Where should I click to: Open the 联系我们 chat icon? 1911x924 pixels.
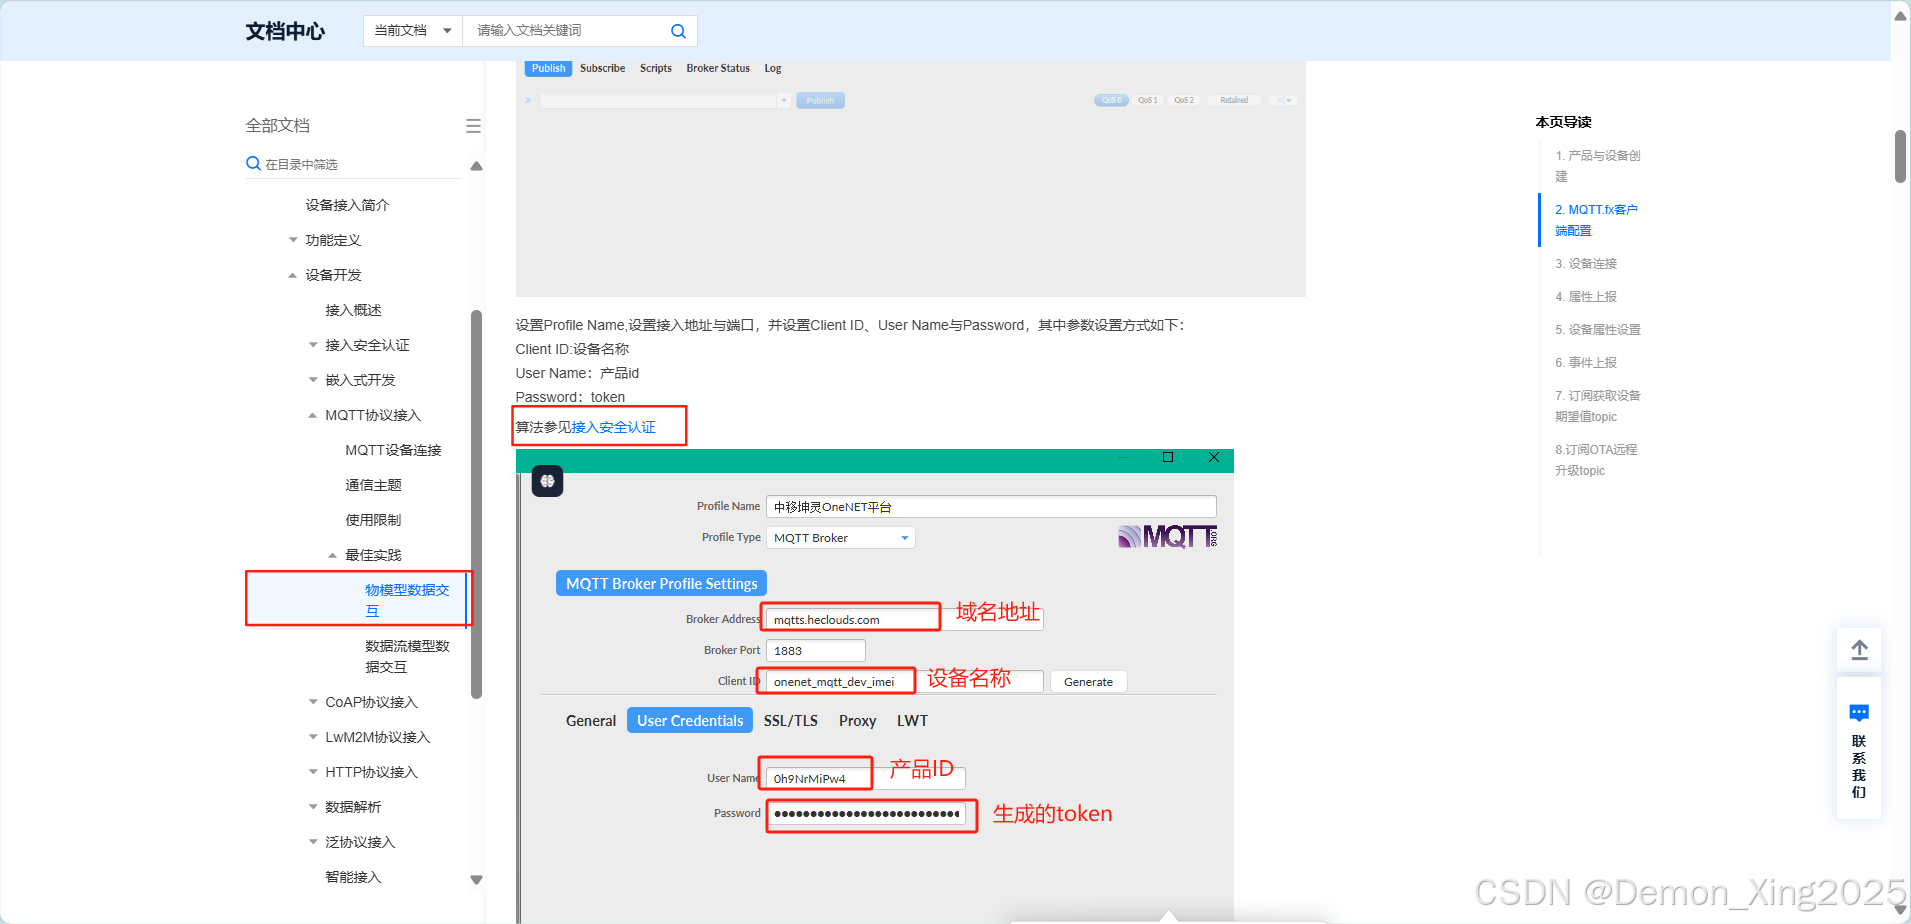[1859, 713]
